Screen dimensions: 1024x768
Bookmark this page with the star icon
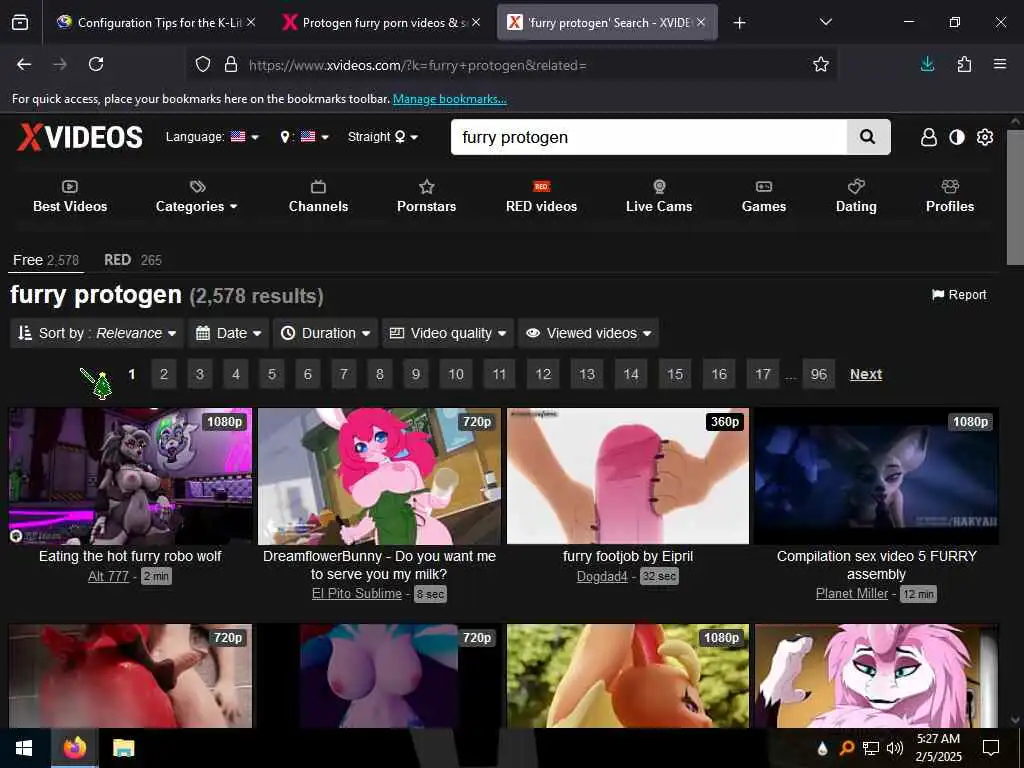pyautogui.click(x=821, y=64)
